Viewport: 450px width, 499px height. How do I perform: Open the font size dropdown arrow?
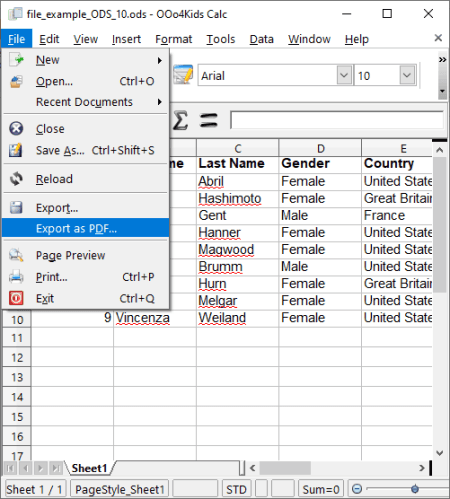[407, 75]
